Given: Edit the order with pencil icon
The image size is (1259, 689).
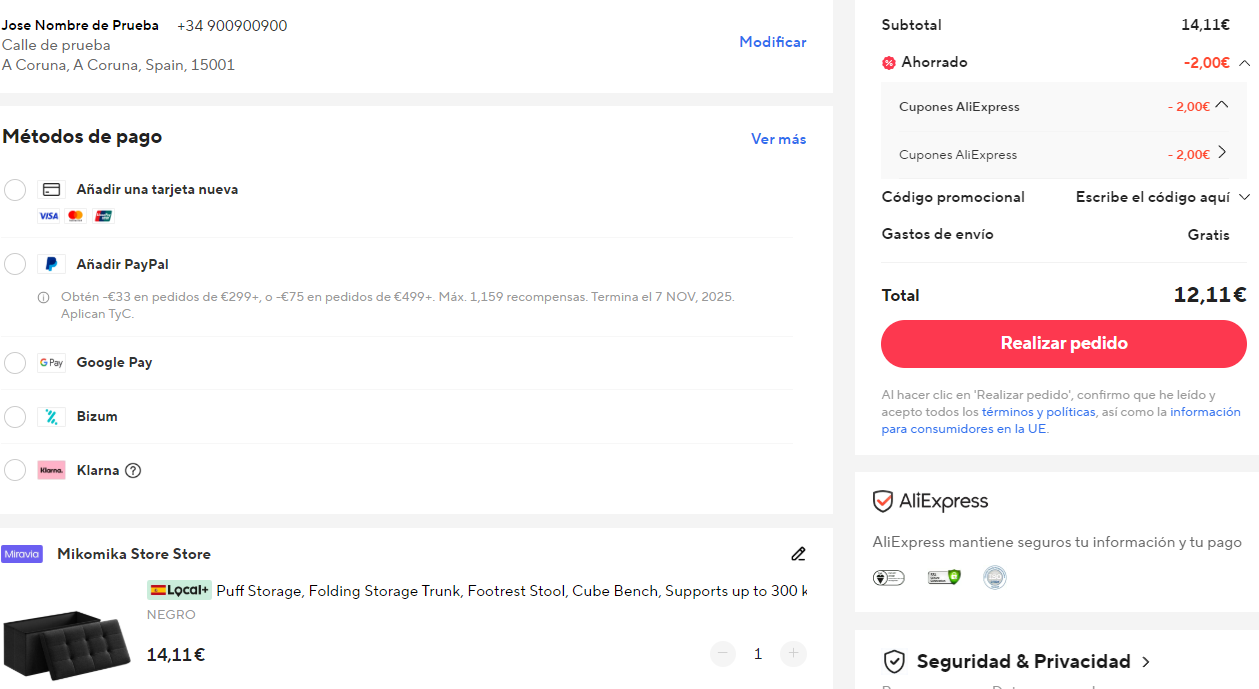Looking at the screenshot, I should point(798,554).
